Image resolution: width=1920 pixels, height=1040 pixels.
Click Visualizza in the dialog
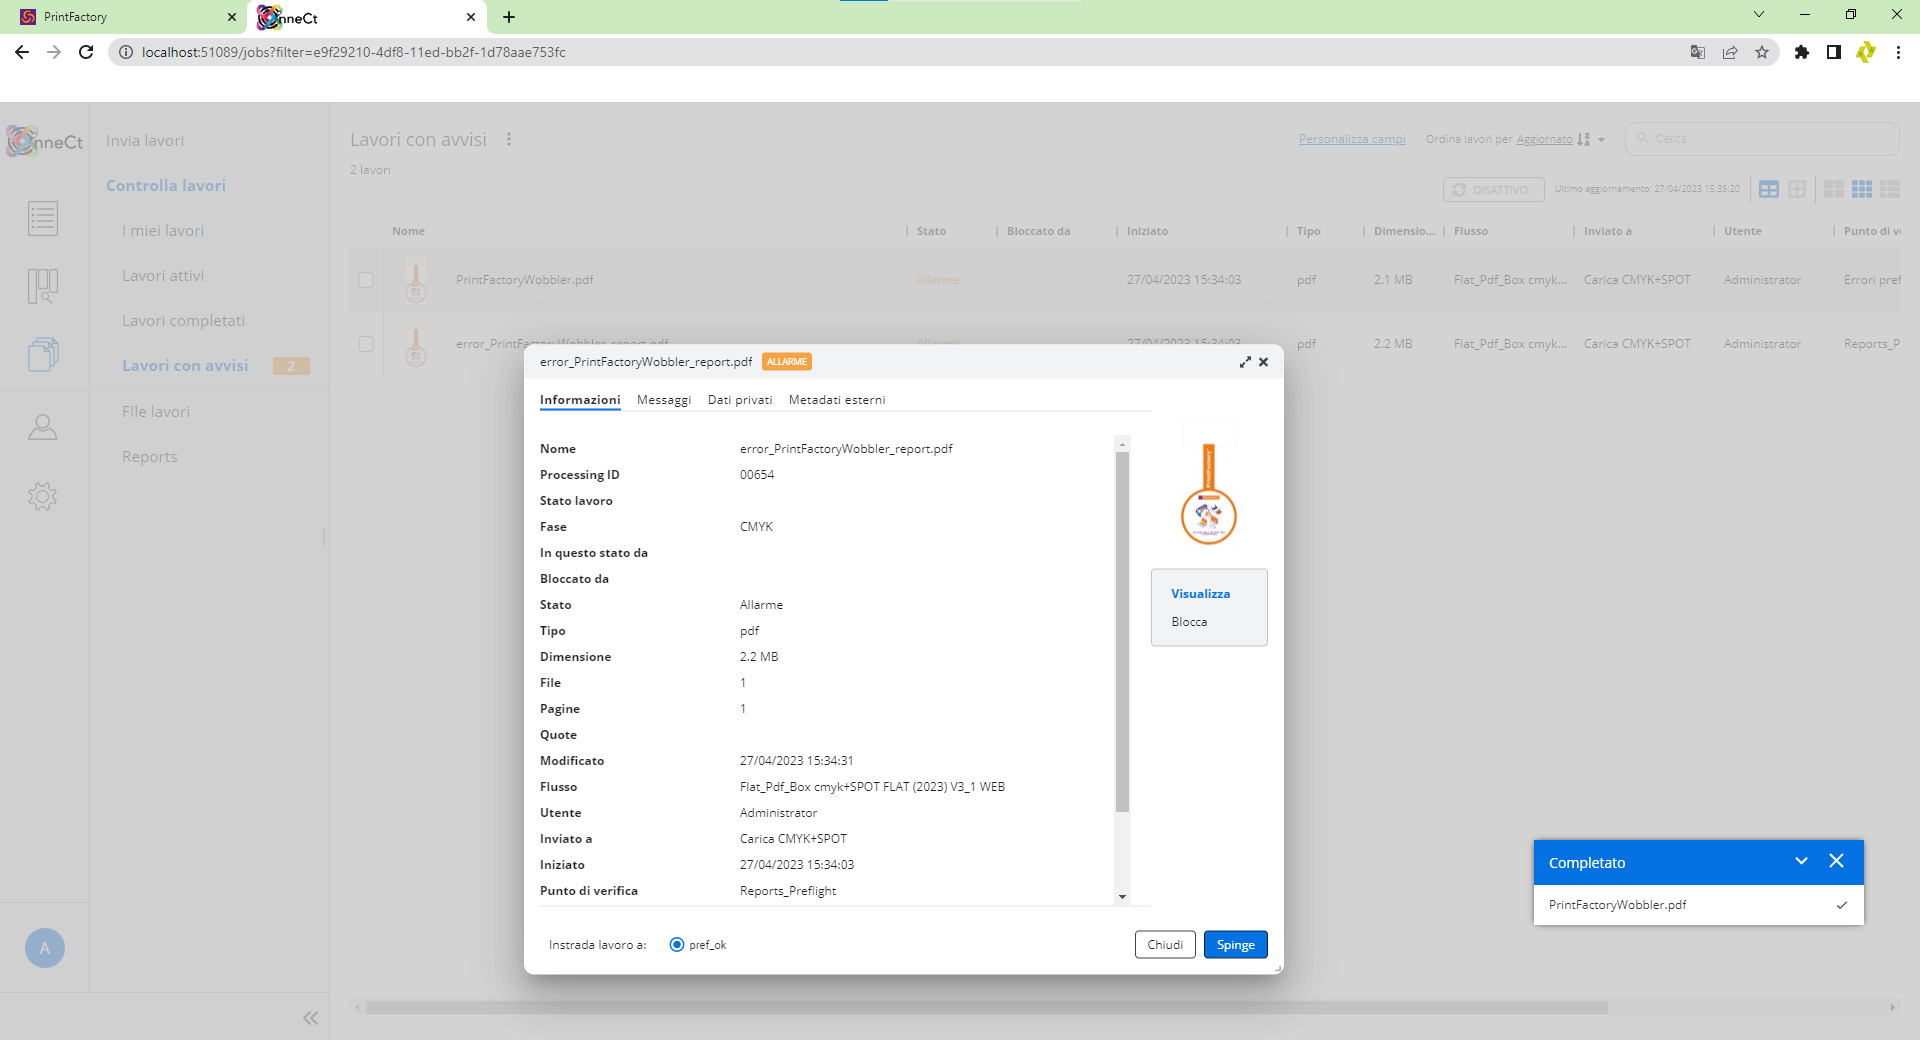coord(1201,594)
